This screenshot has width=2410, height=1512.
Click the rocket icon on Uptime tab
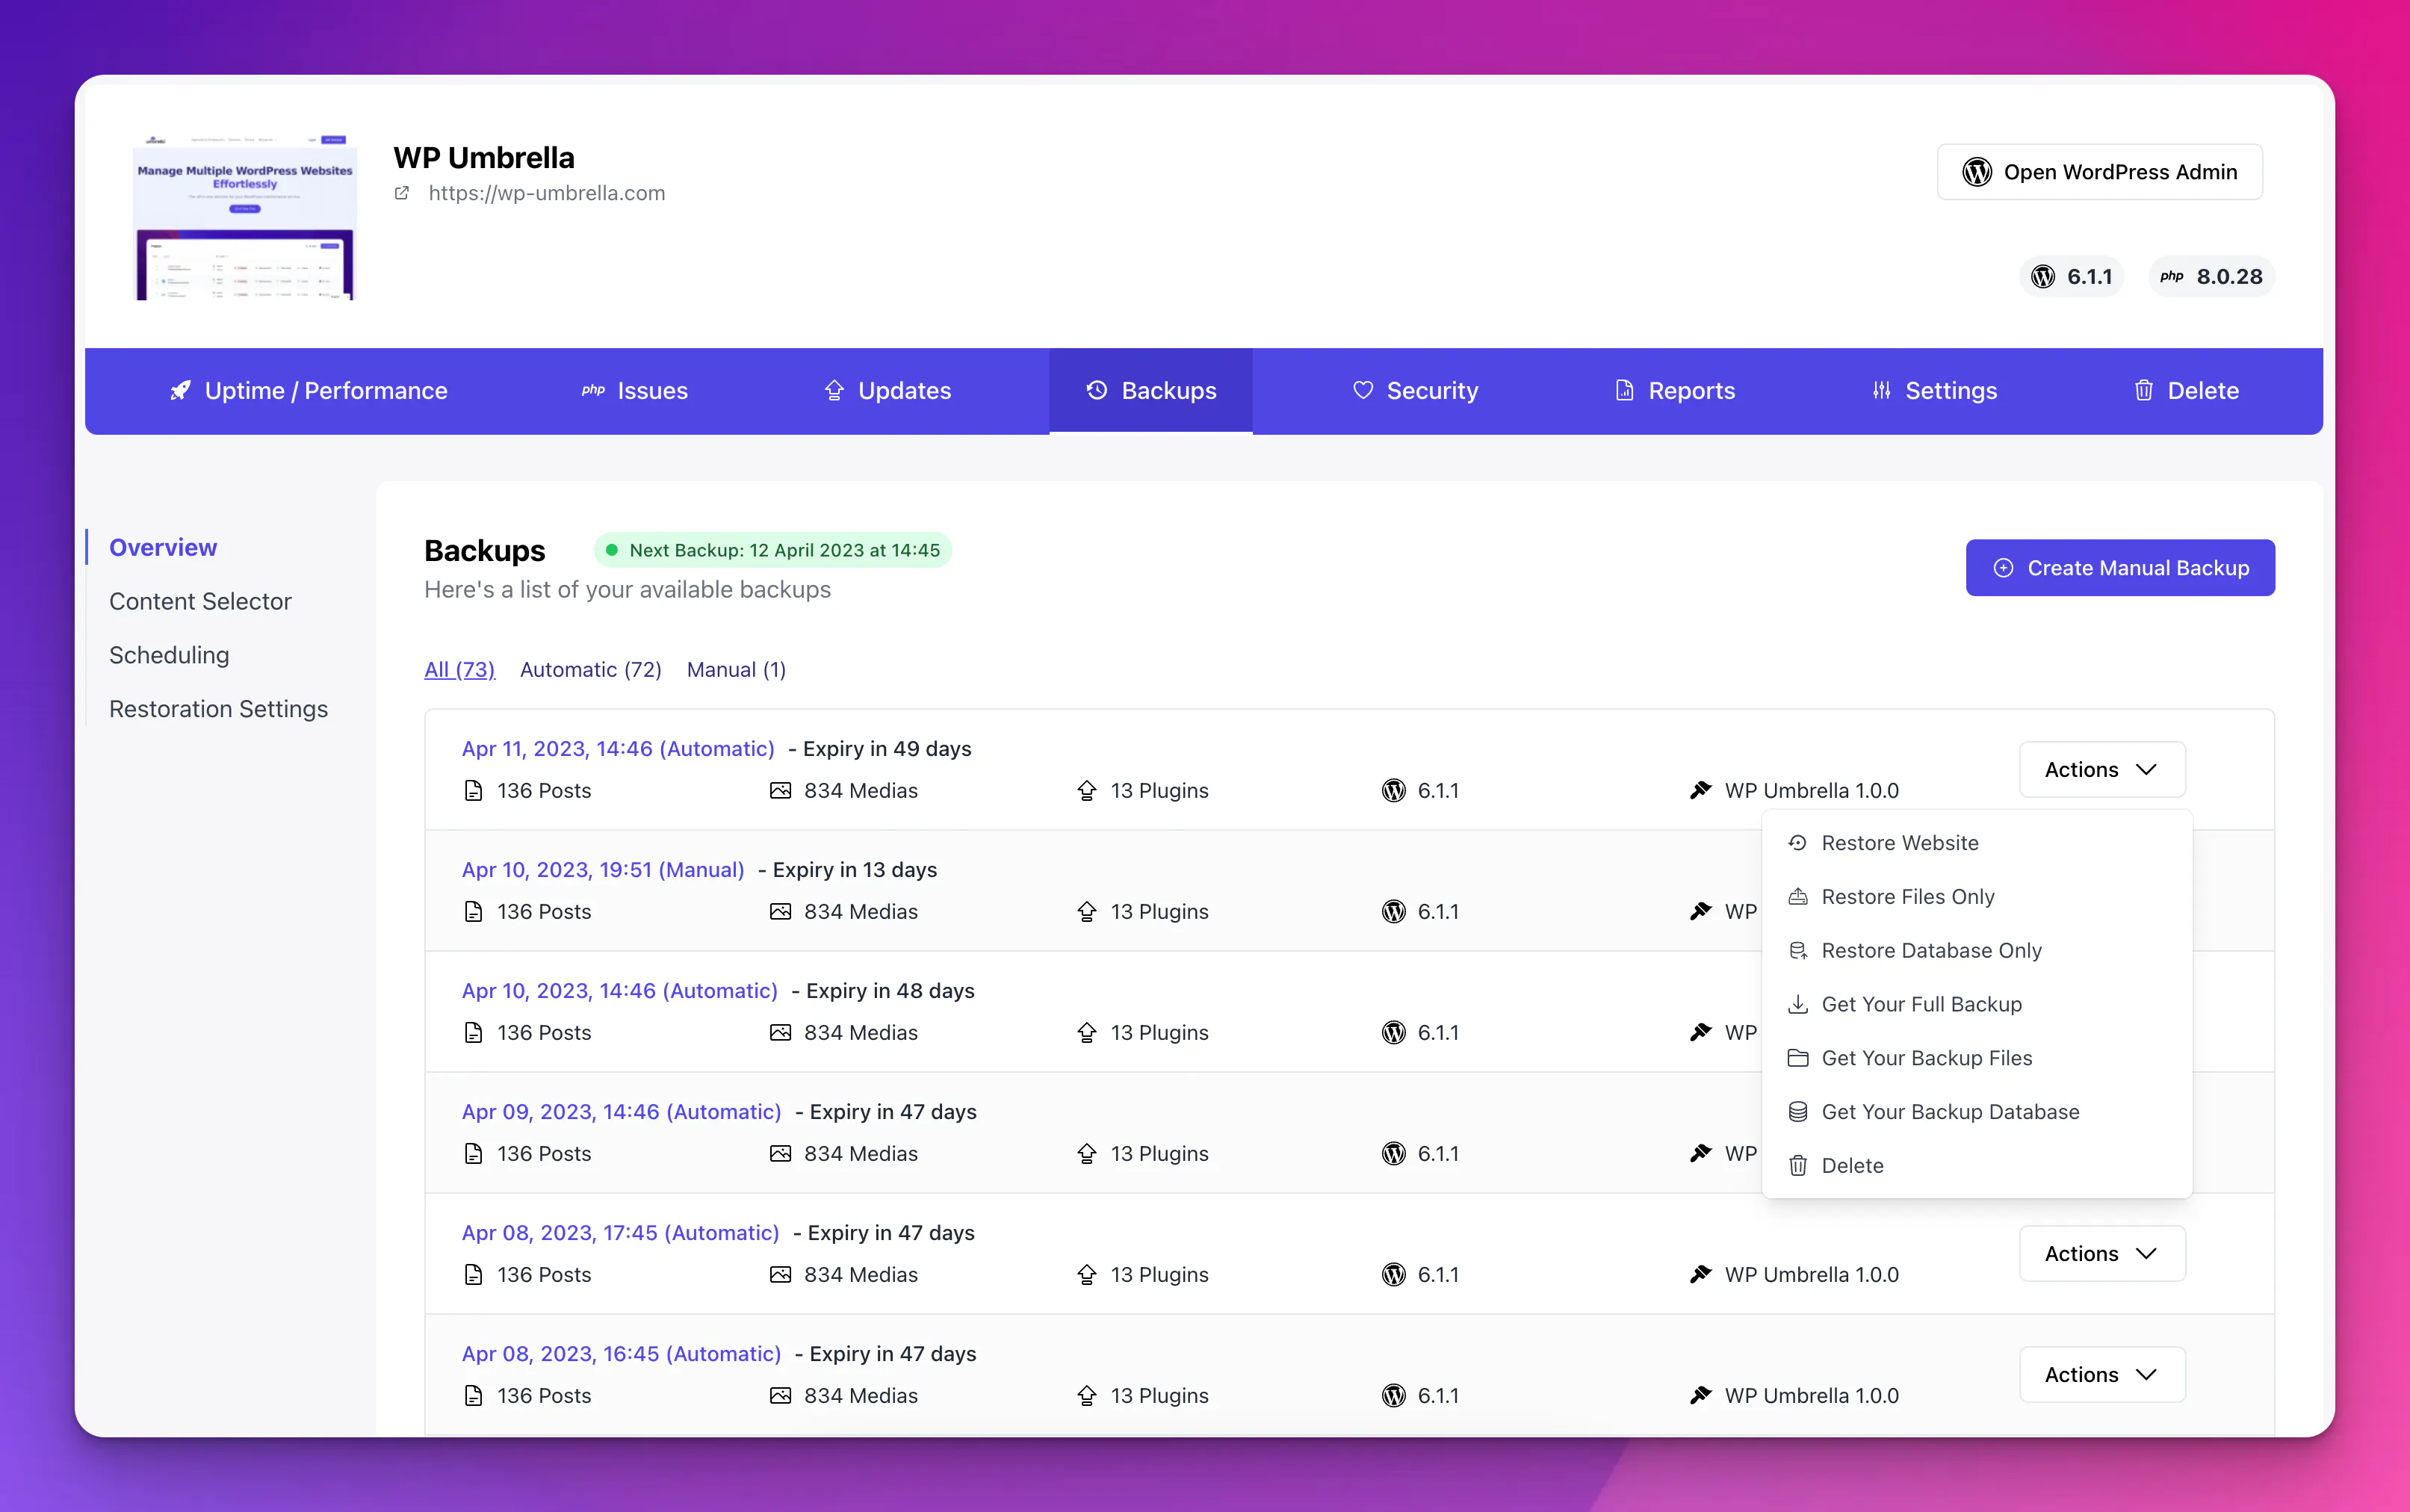tap(180, 391)
